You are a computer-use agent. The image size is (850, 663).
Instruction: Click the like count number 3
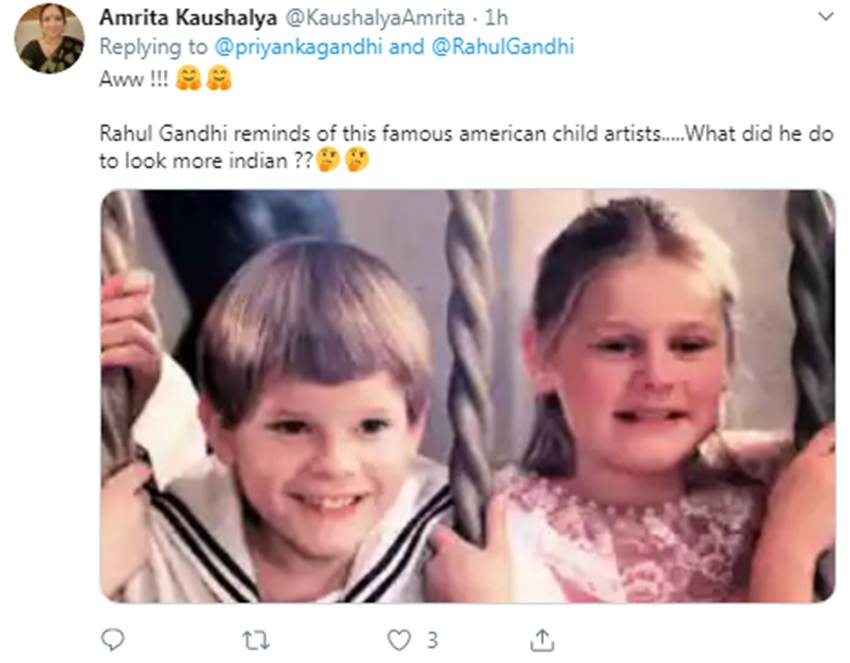click(x=432, y=639)
